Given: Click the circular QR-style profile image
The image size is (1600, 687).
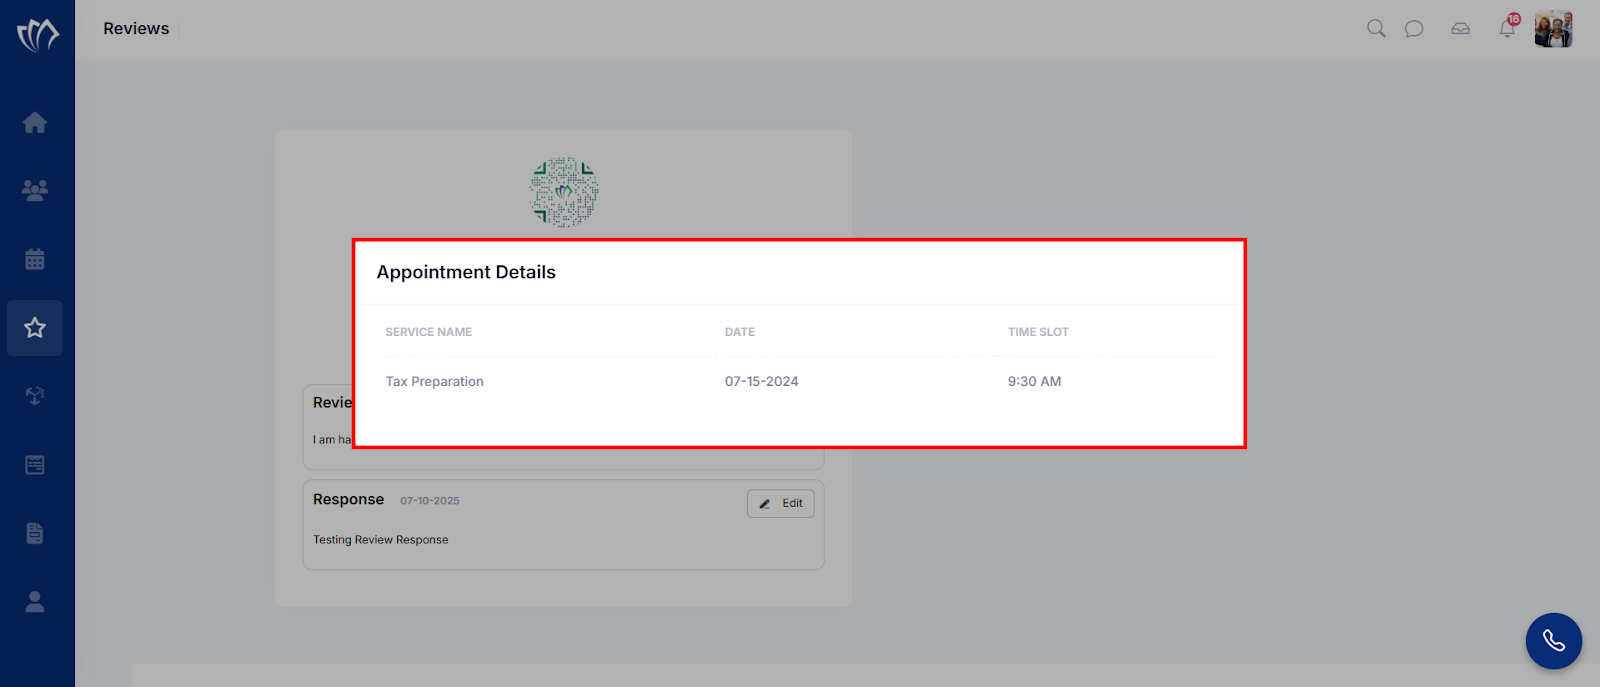Looking at the screenshot, I should click(x=564, y=192).
